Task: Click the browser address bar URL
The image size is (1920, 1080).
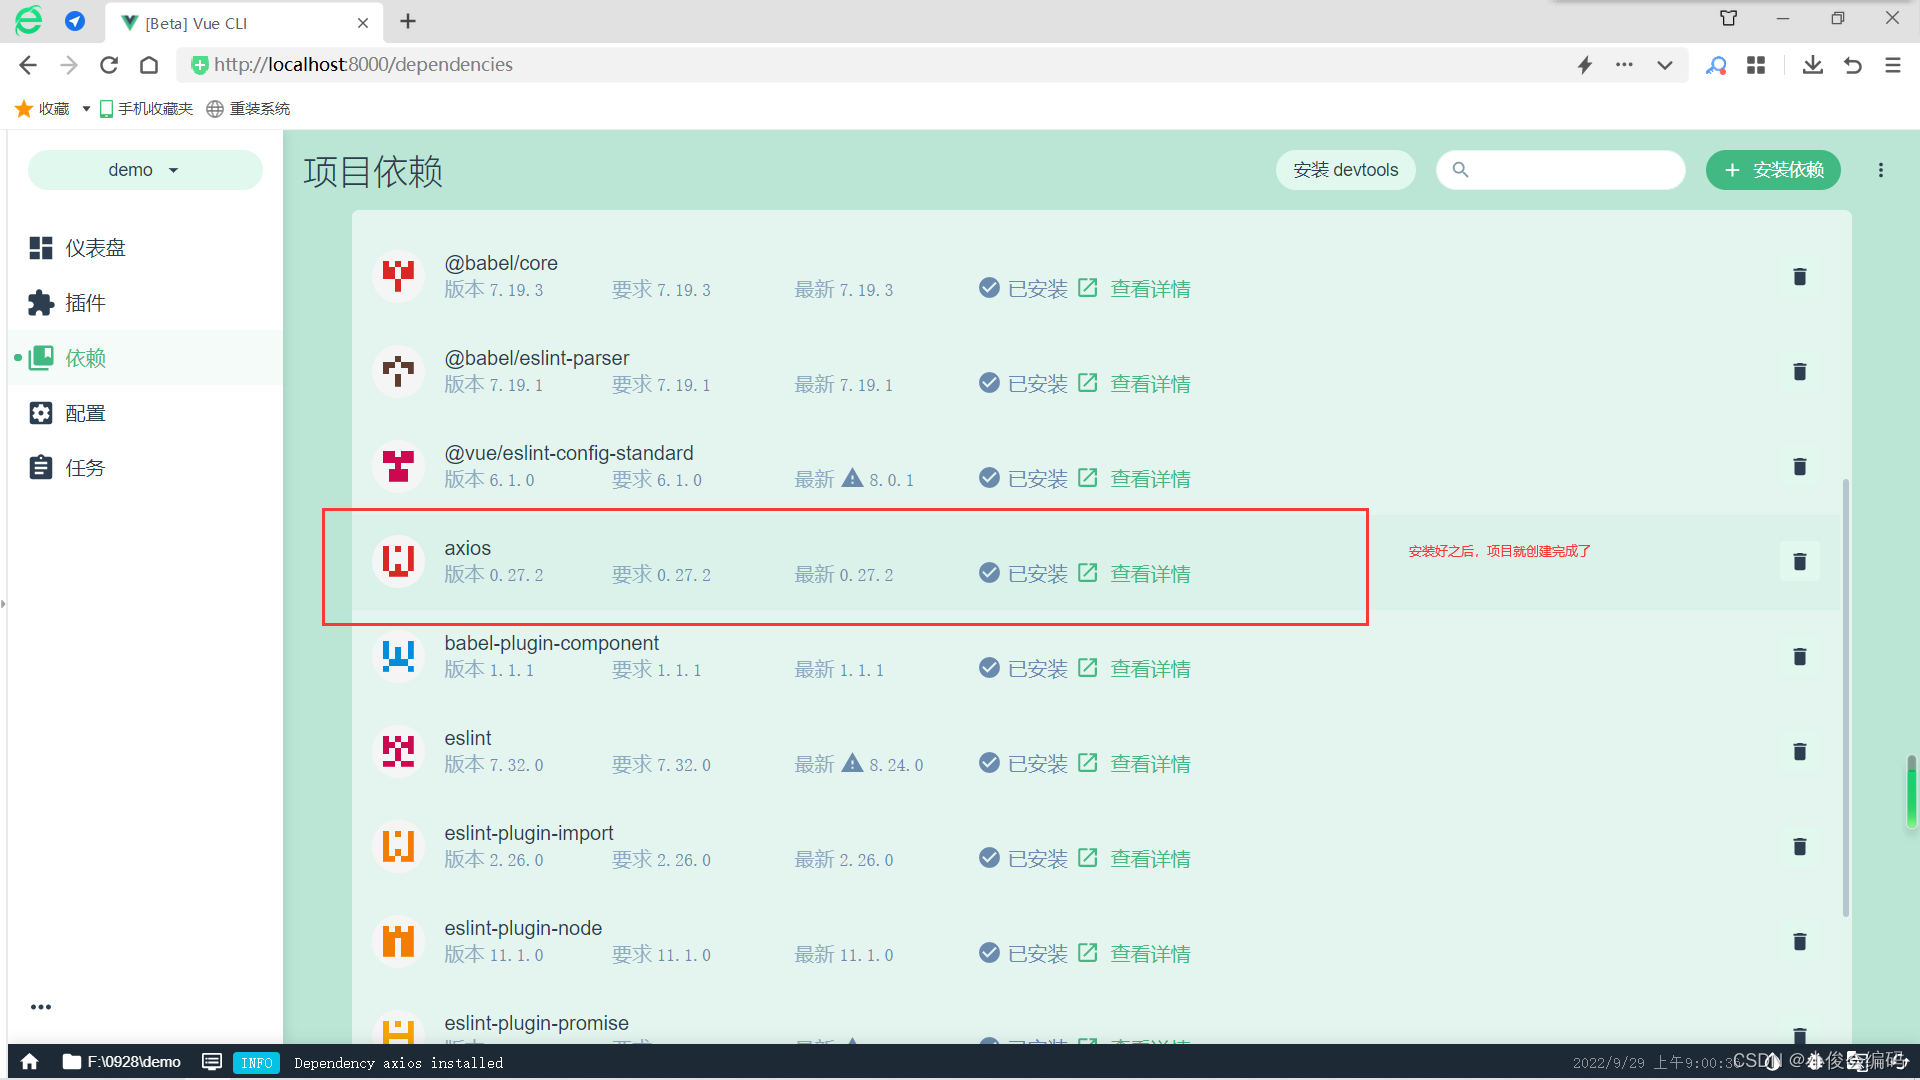Action: coord(363,65)
